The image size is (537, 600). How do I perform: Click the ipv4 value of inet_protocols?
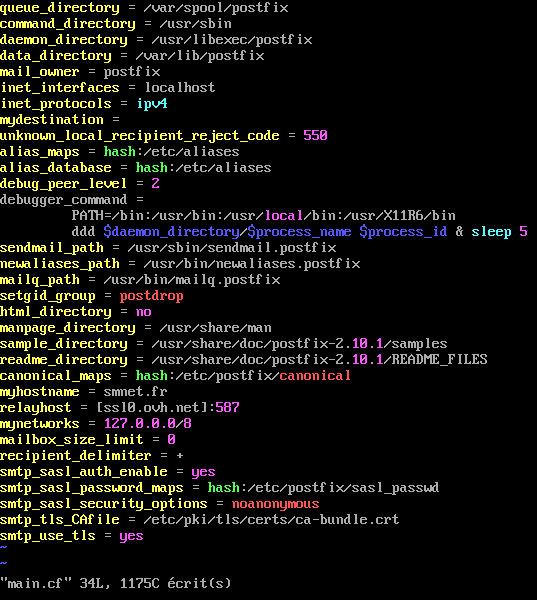click(x=152, y=104)
